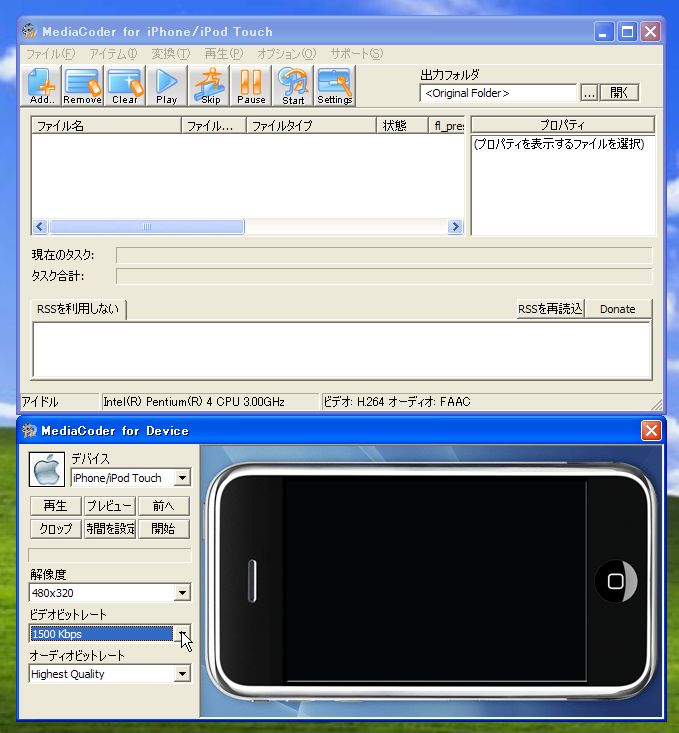
Task: Click the ファイルタイプ column header
Action: [x=311, y=125]
